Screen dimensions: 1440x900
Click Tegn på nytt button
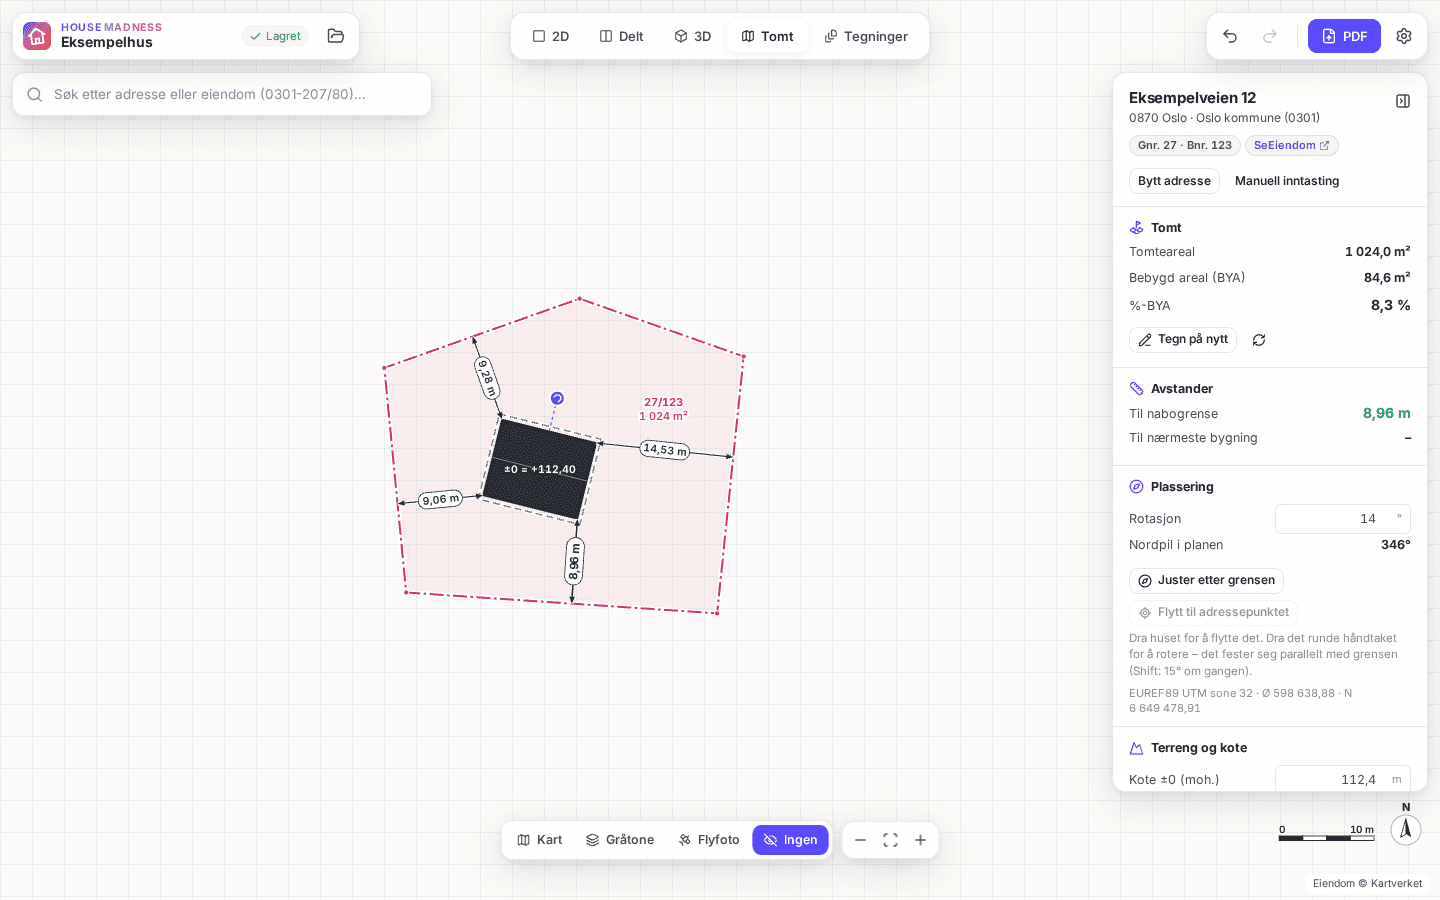point(1183,340)
